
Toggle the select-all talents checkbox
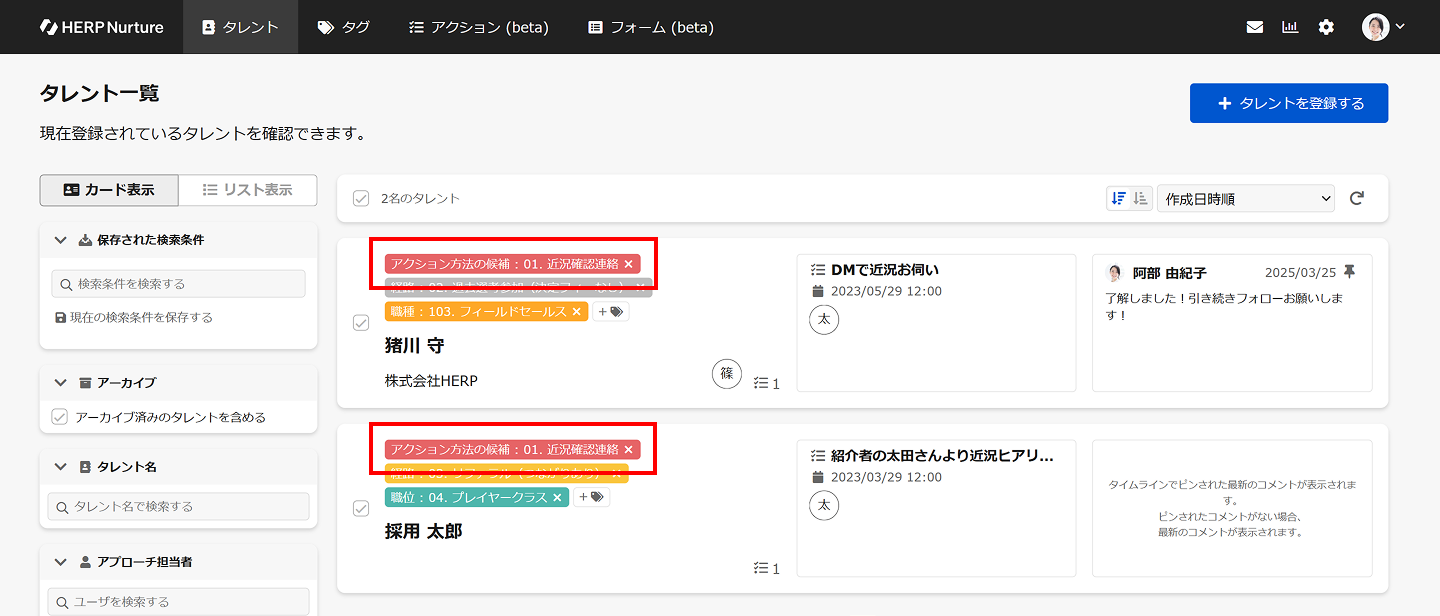[x=361, y=198]
